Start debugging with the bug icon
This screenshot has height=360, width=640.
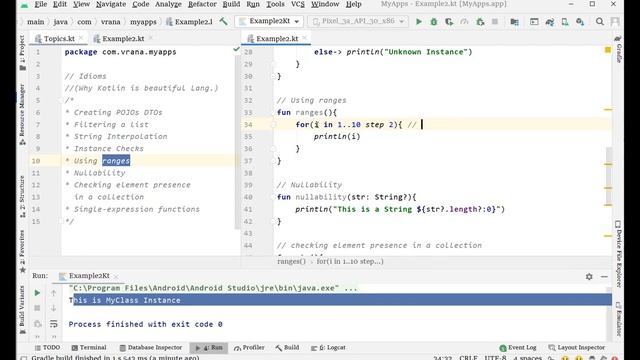tap(434, 22)
